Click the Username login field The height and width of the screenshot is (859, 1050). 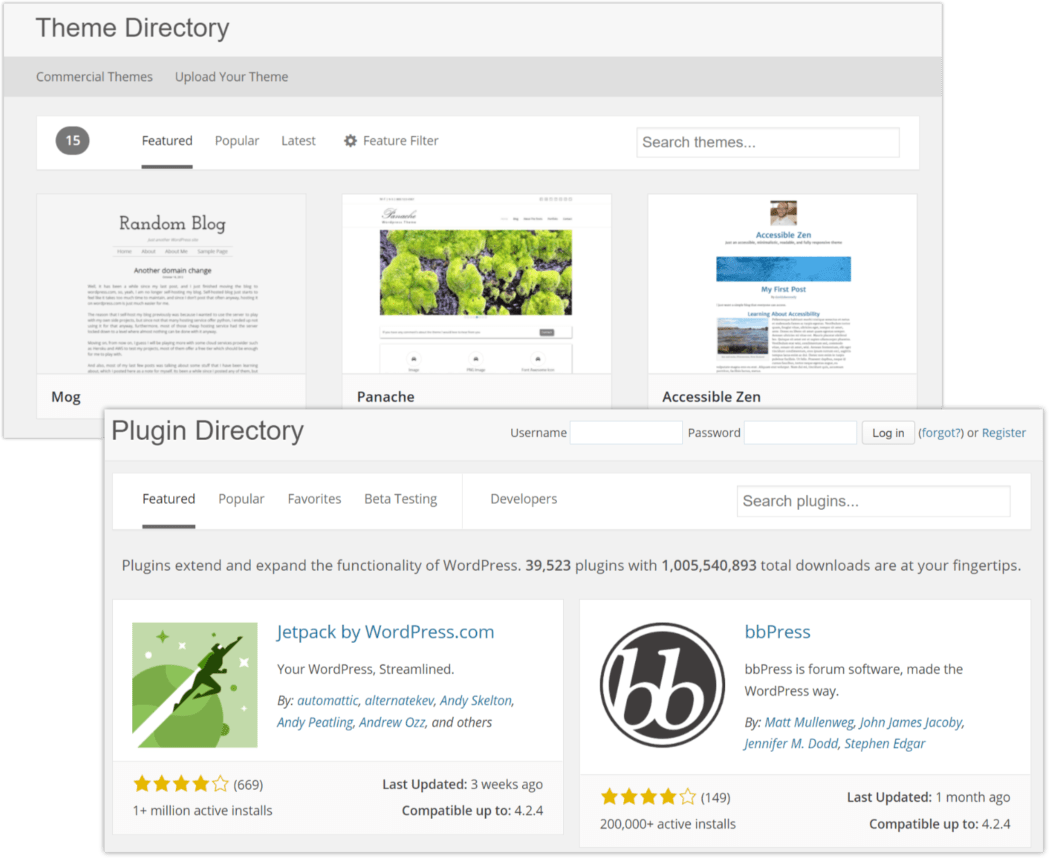click(626, 432)
